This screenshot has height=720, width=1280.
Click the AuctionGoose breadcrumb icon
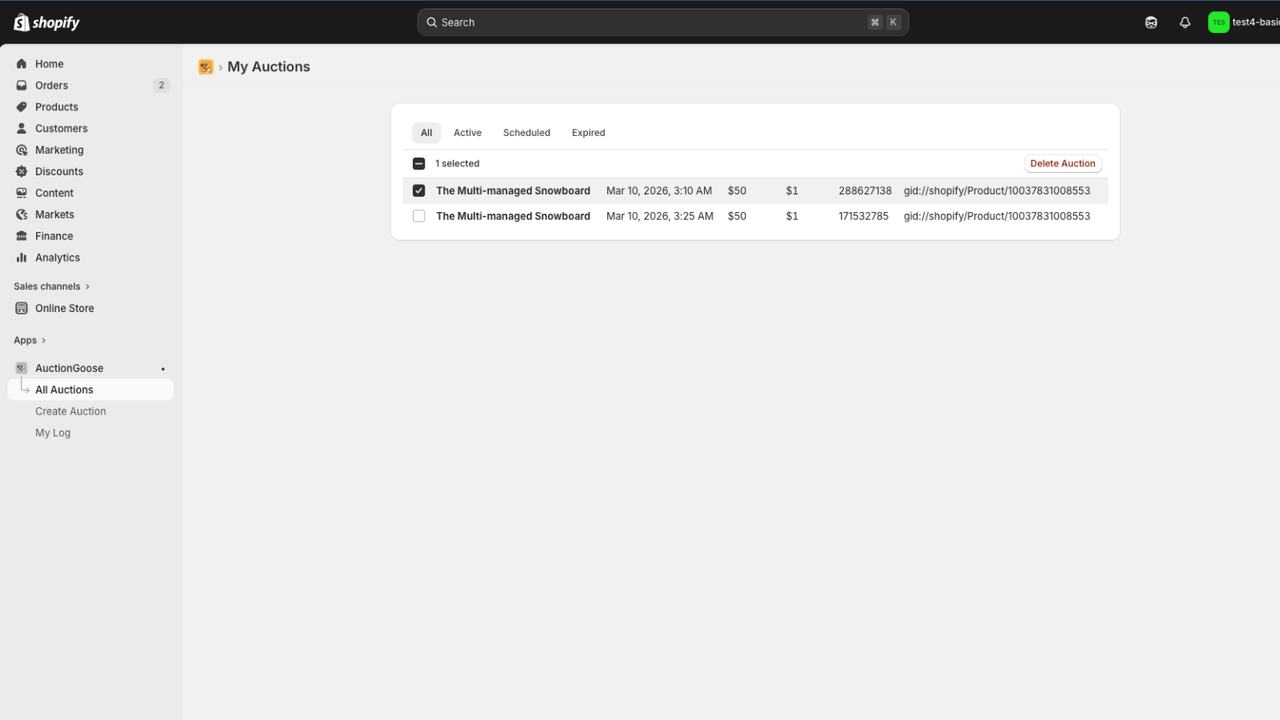(x=206, y=67)
